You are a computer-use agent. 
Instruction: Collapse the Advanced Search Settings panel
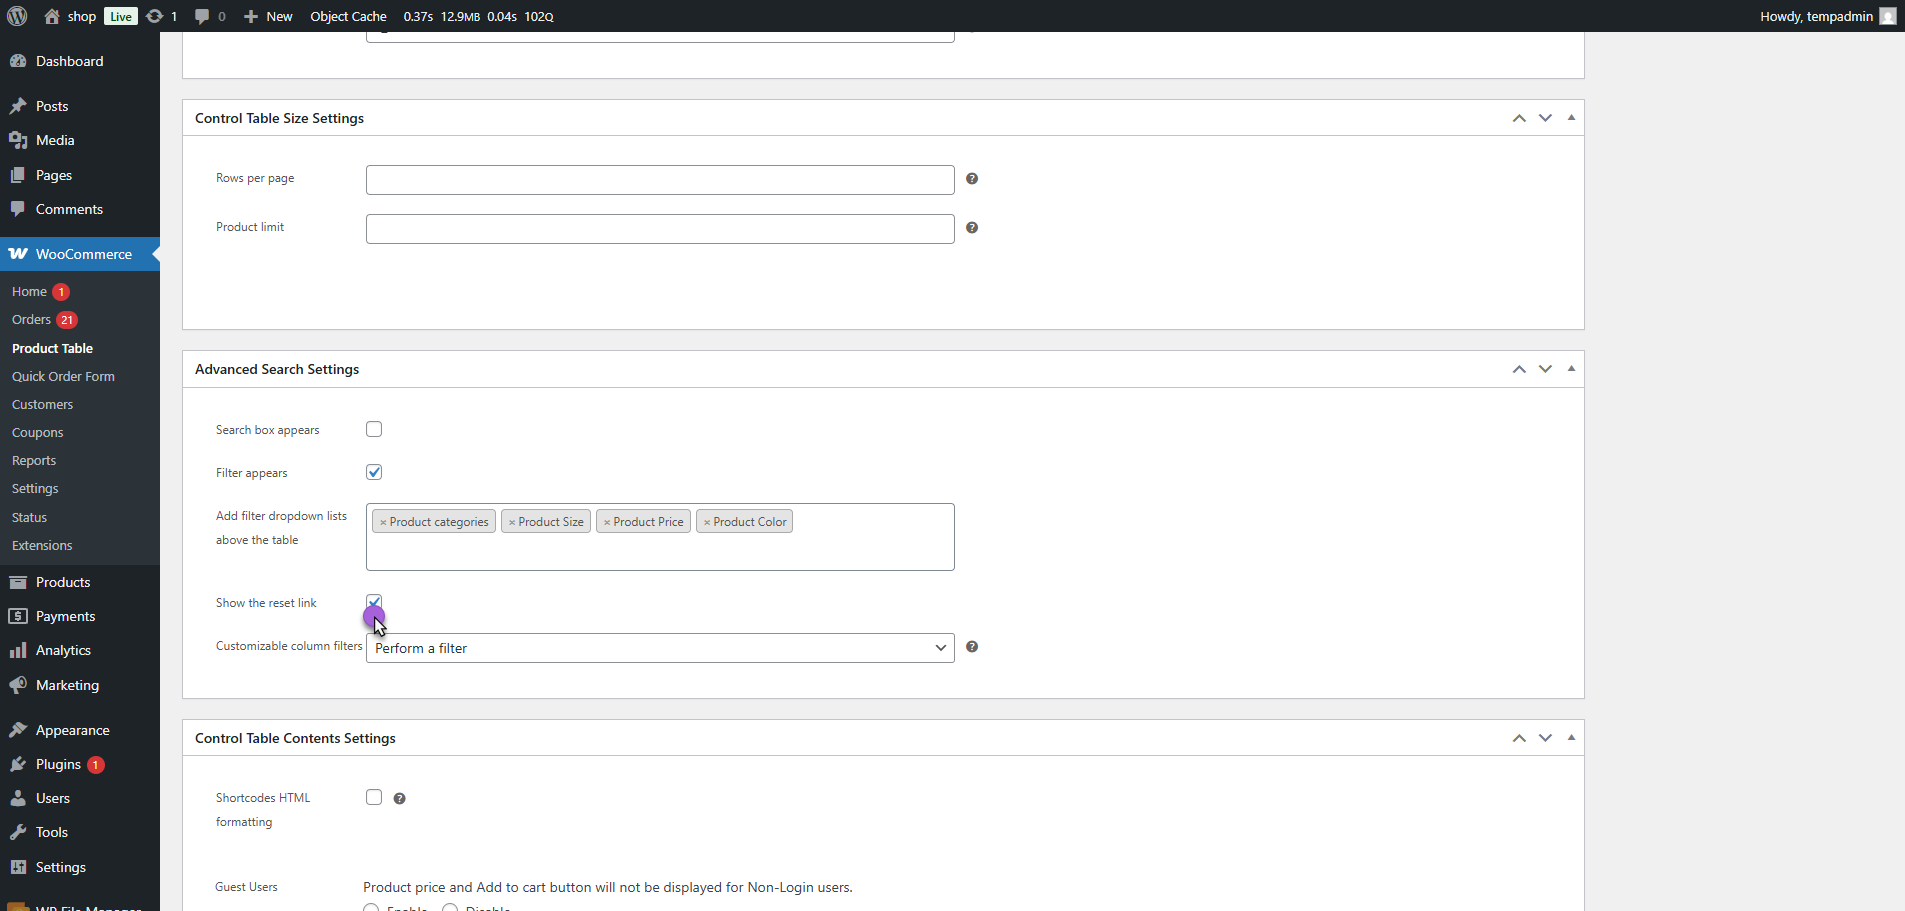[x=1571, y=369]
